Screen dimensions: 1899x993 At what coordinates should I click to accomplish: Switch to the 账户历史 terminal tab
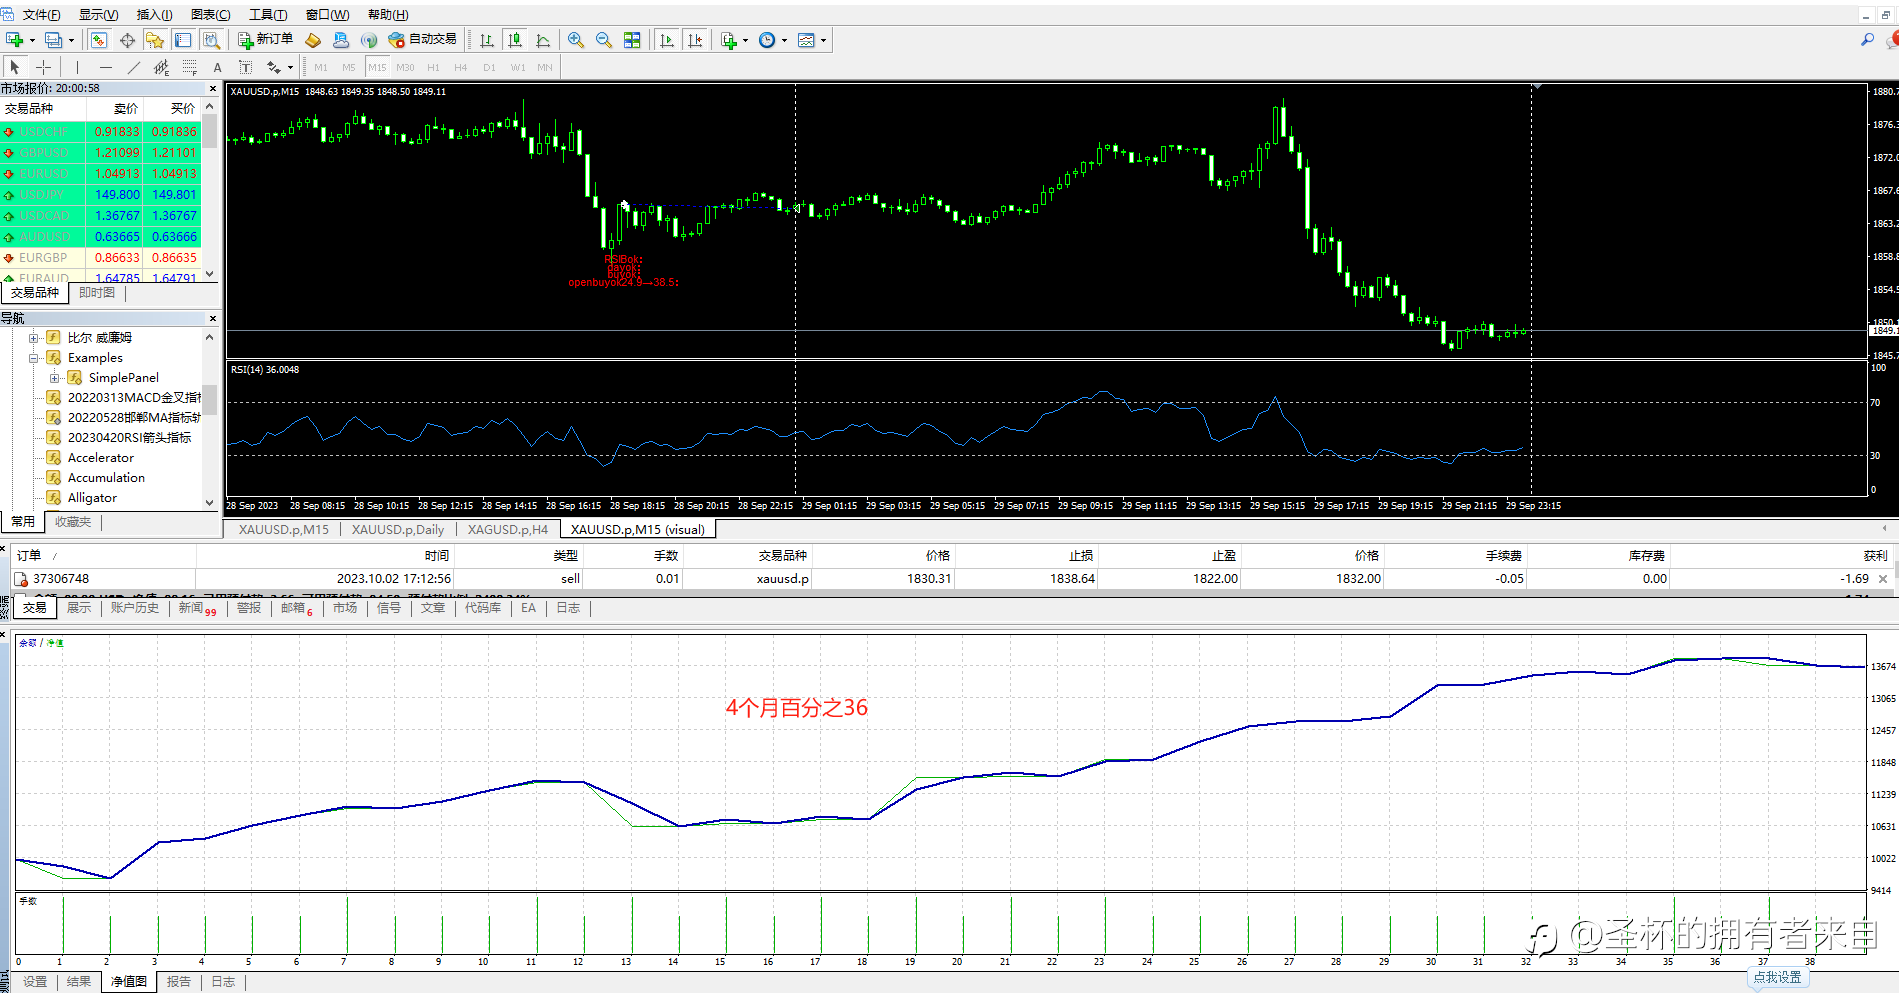coord(135,608)
